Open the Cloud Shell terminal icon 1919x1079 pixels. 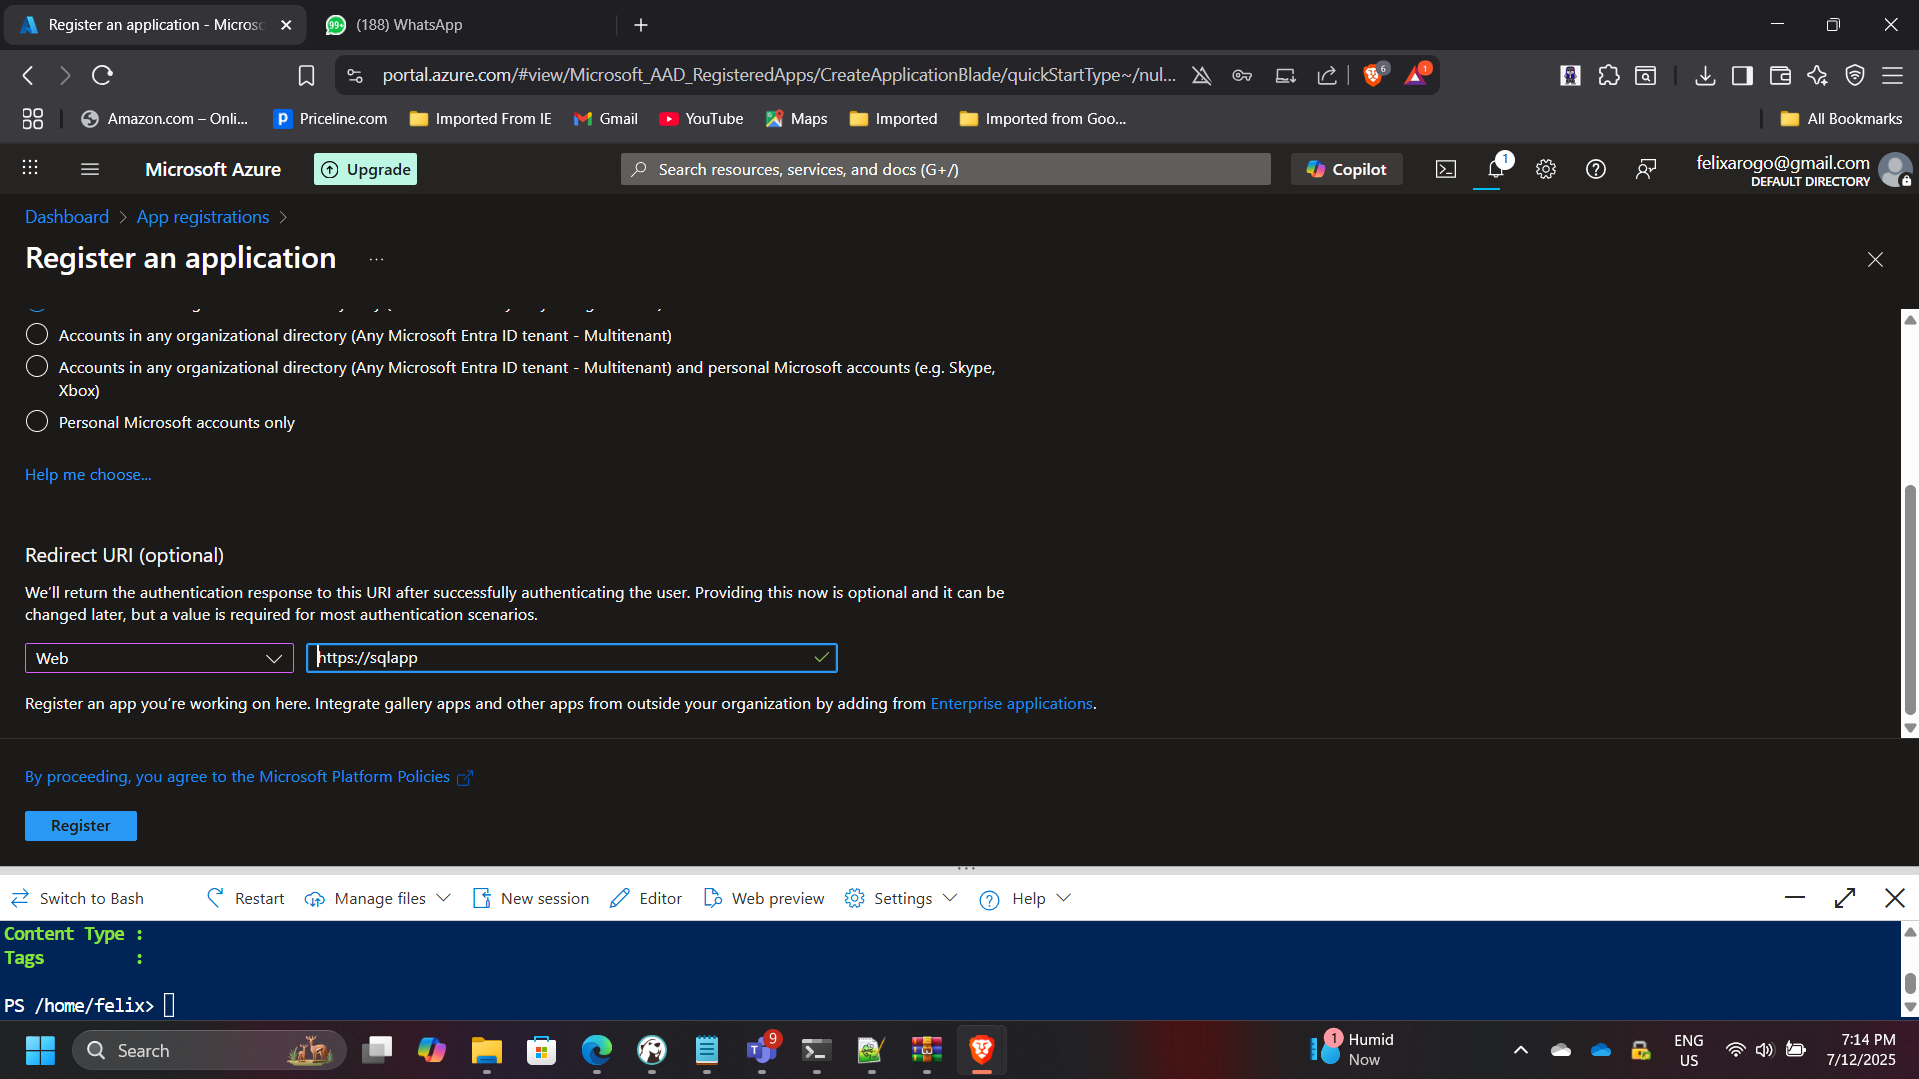pyautogui.click(x=1445, y=169)
